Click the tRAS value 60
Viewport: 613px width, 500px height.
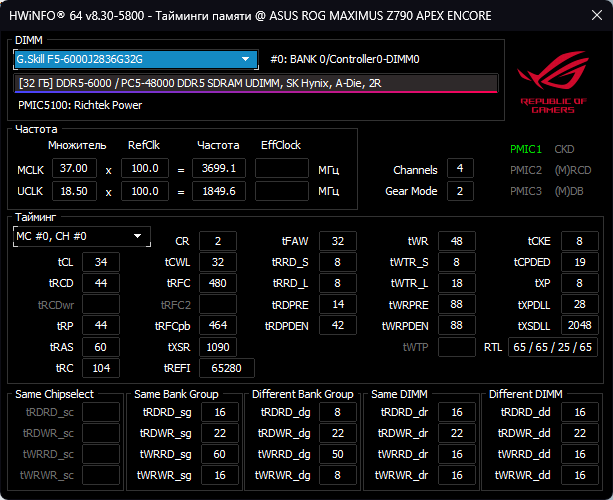click(101, 347)
